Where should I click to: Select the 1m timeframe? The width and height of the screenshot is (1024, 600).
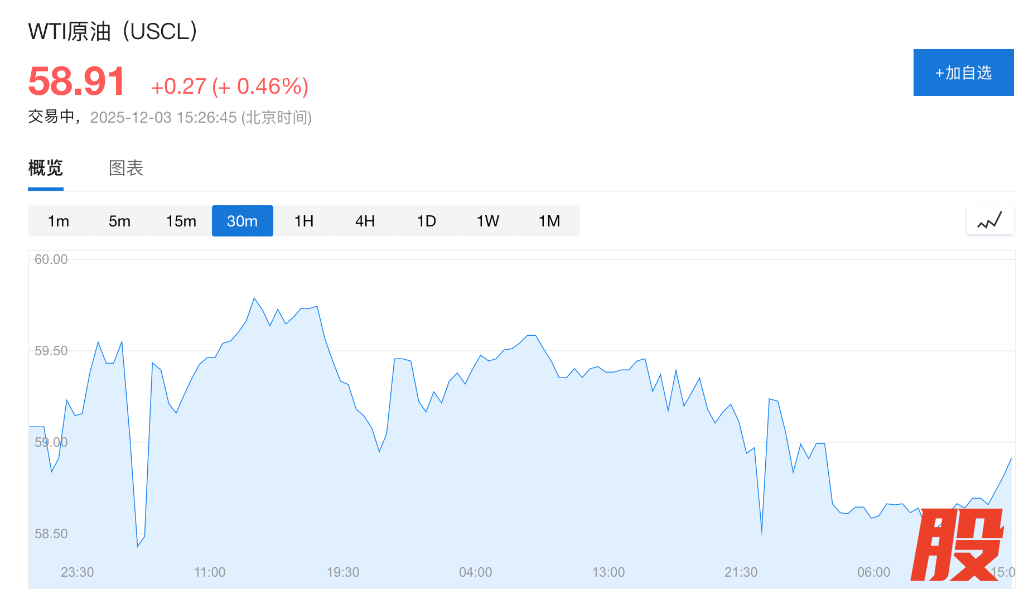[58, 221]
